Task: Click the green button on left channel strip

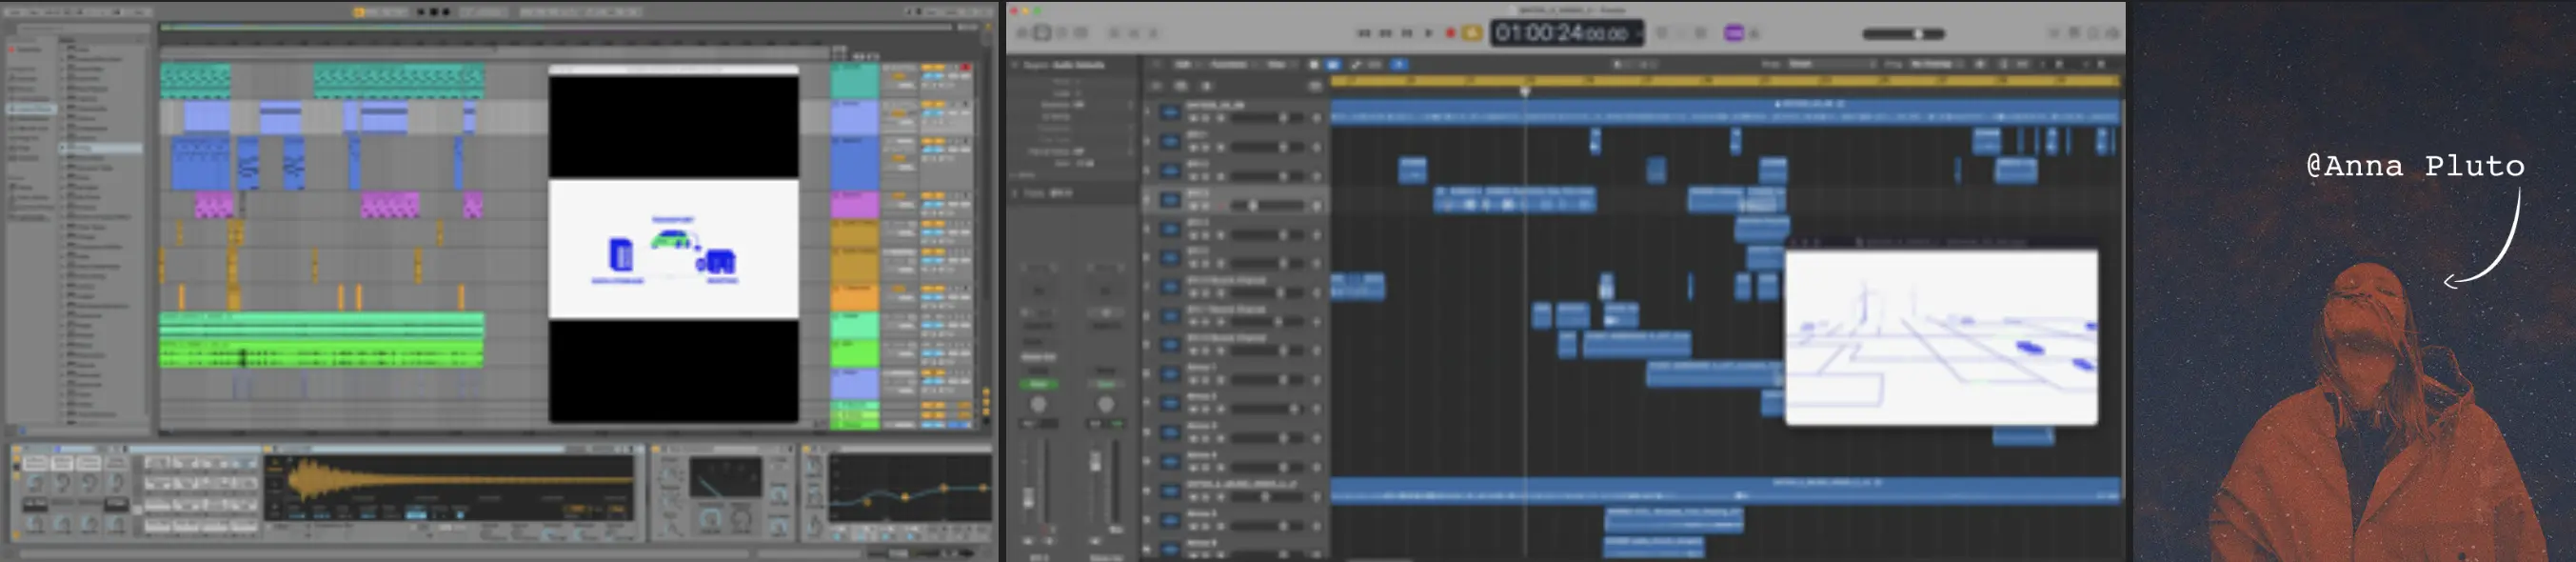Action: [x=1038, y=384]
